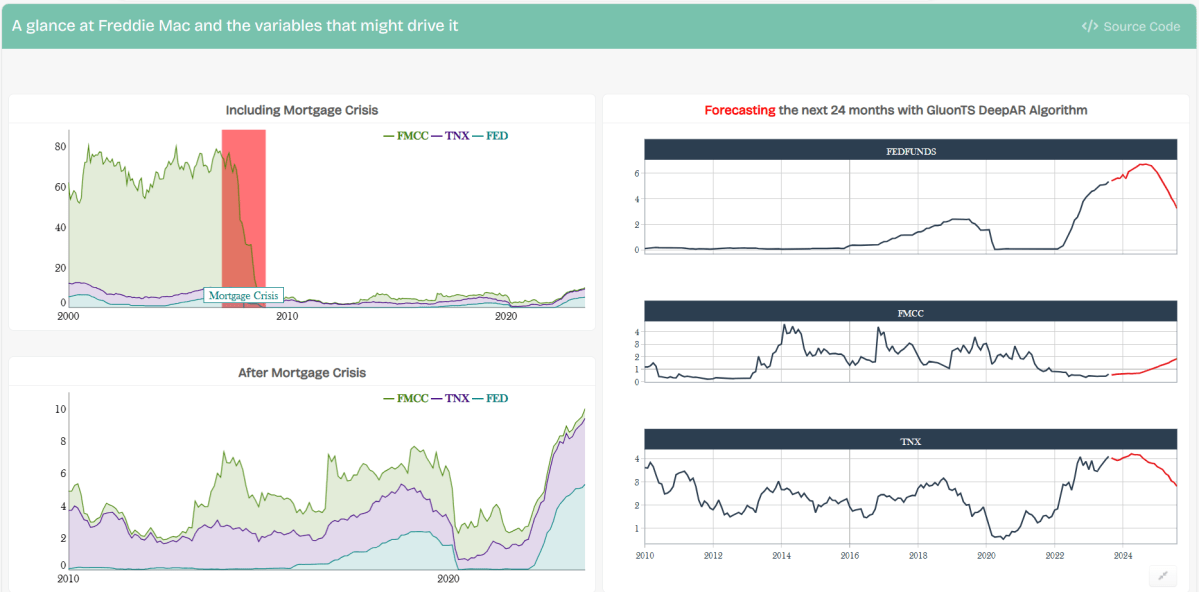The width and height of the screenshot is (1199, 592).
Task: Show or hide FED in After Mortgage Crisis legend
Action: point(496,398)
